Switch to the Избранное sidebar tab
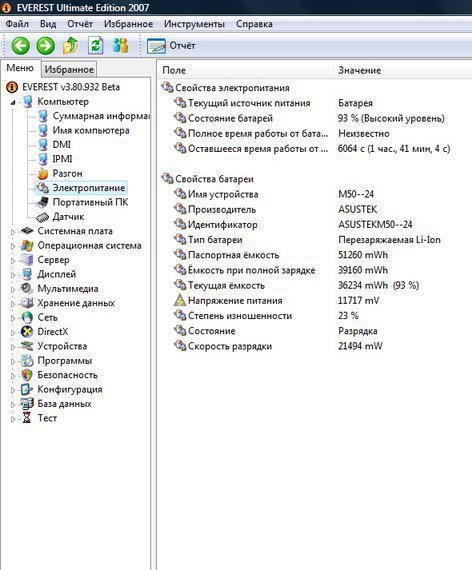 (69, 69)
